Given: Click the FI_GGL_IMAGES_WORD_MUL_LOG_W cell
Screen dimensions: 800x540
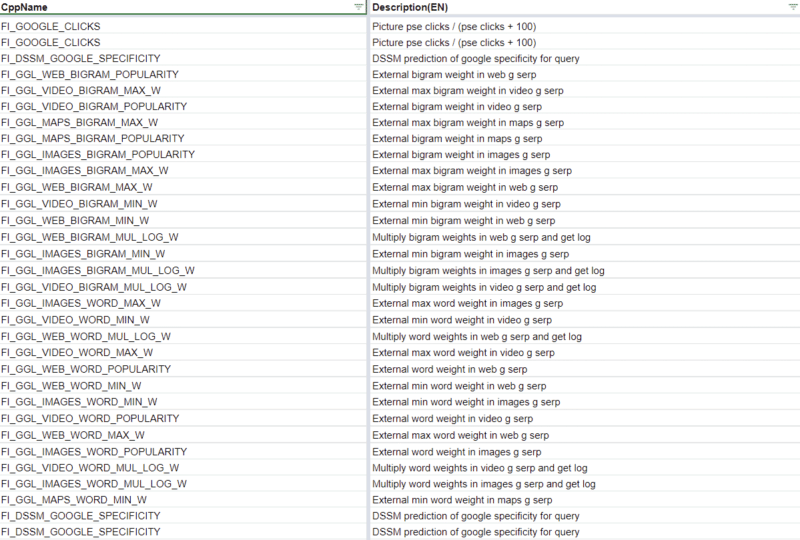Looking at the screenshot, I should tap(183, 483).
